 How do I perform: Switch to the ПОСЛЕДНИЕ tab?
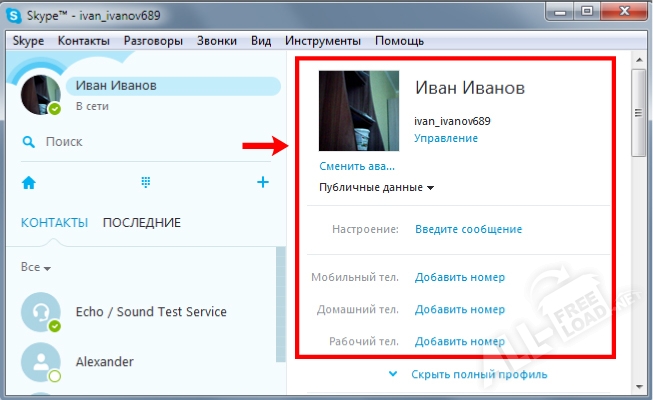(x=142, y=222)
